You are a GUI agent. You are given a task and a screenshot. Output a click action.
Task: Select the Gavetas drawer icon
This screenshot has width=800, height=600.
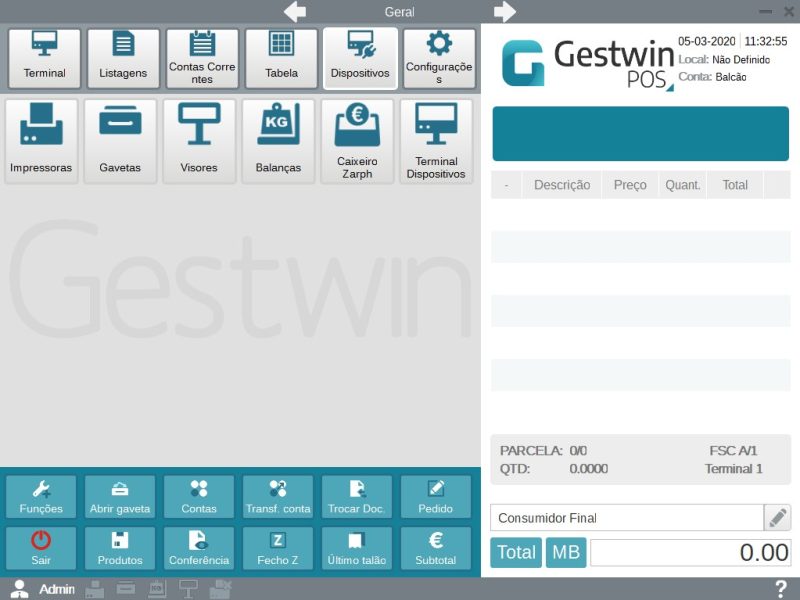tap(120, 141)
